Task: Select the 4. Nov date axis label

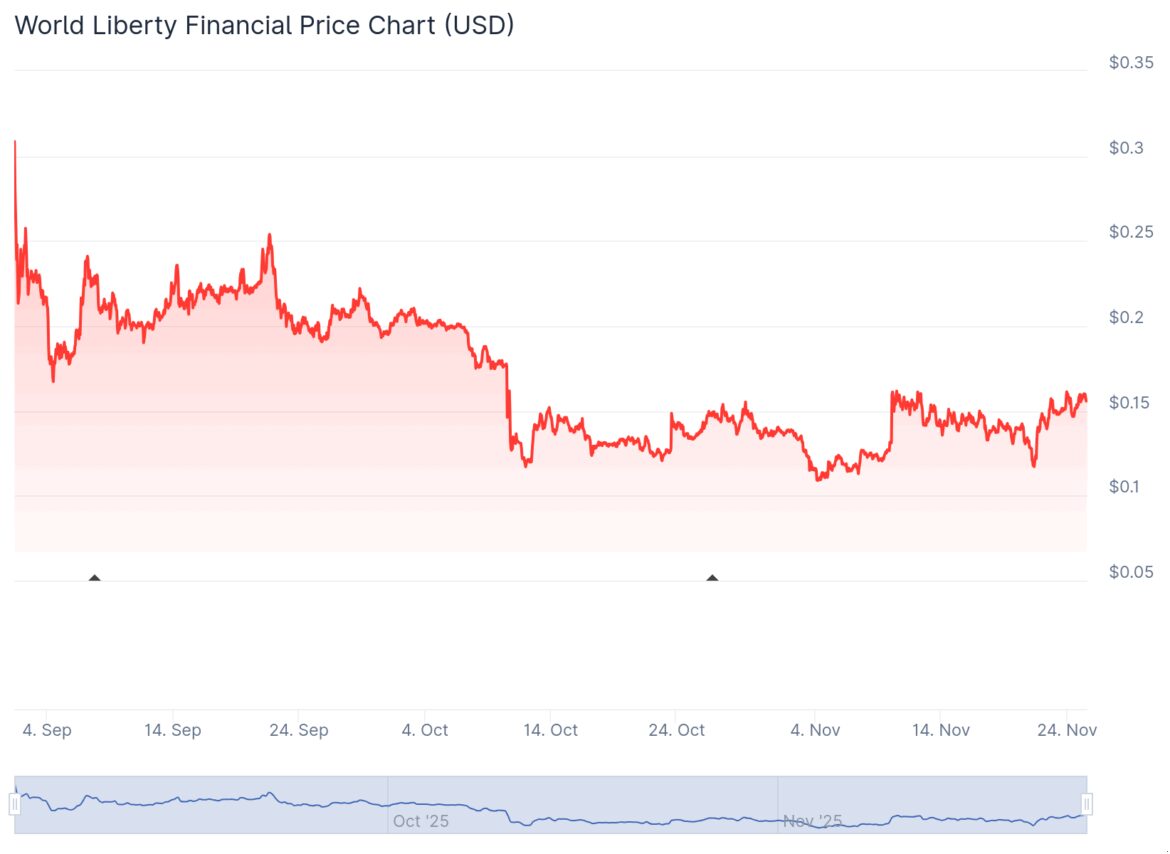Action: tap(815, 730)
